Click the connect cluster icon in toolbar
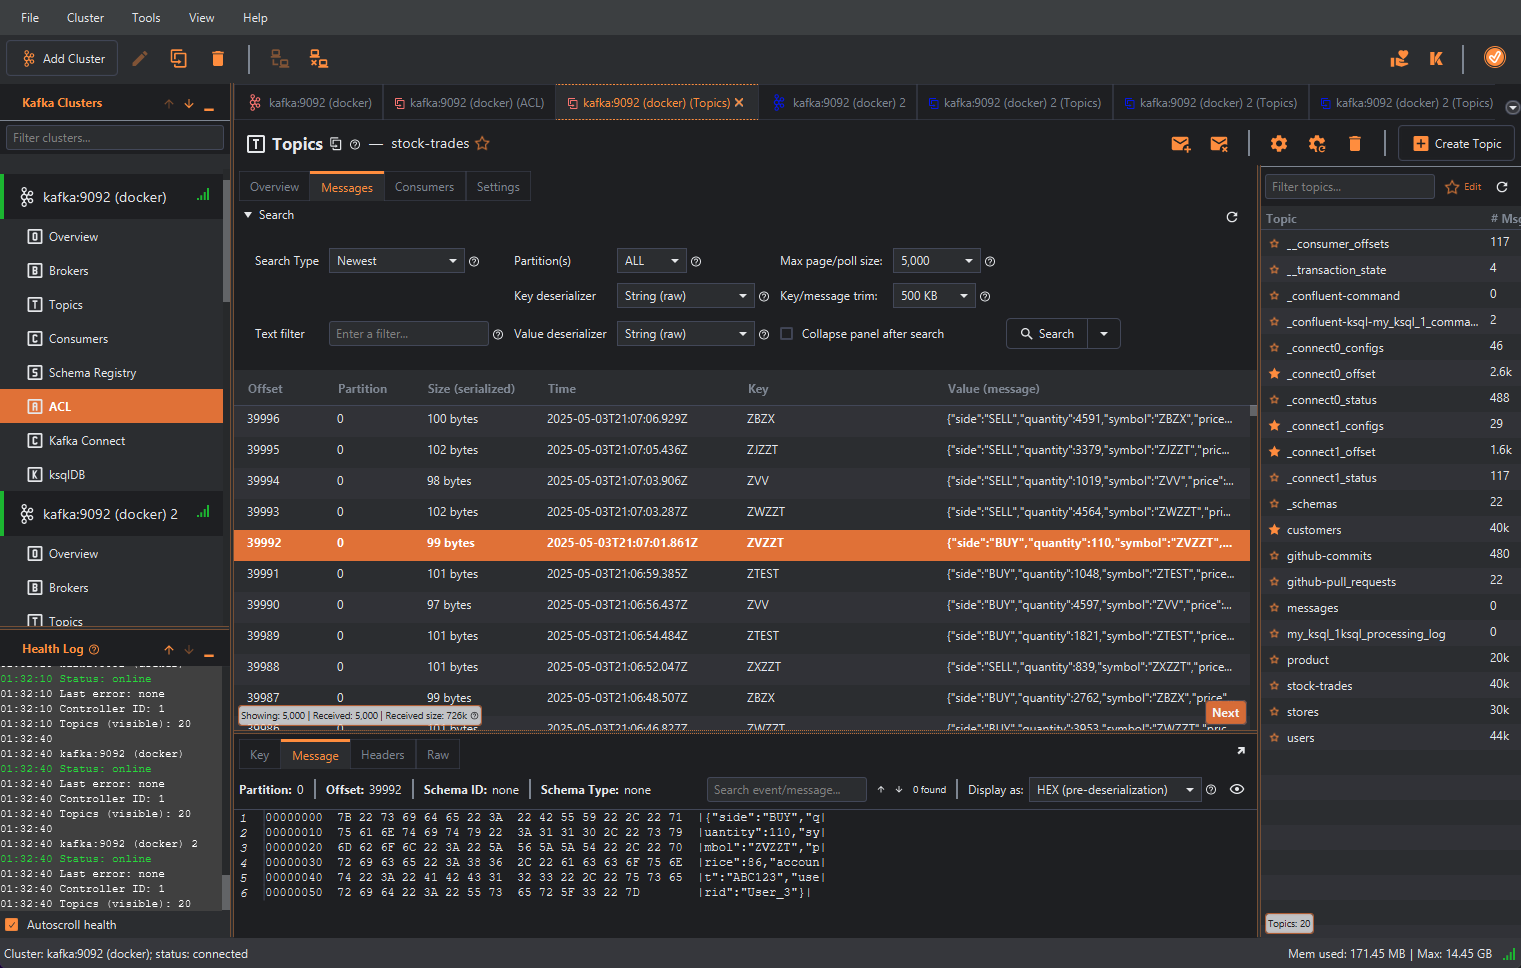The width and height of the screenshot is (1521, 968). coord(280,59)
